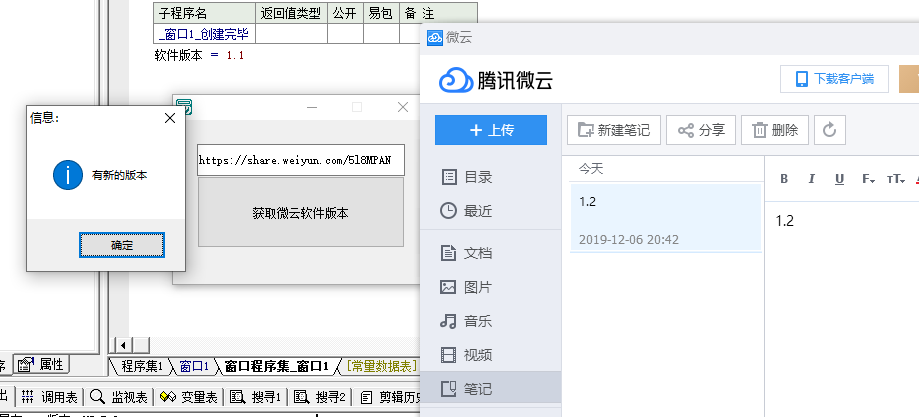Open the 变量表 bottom tab
919x417 pixels.
[189, 397]
